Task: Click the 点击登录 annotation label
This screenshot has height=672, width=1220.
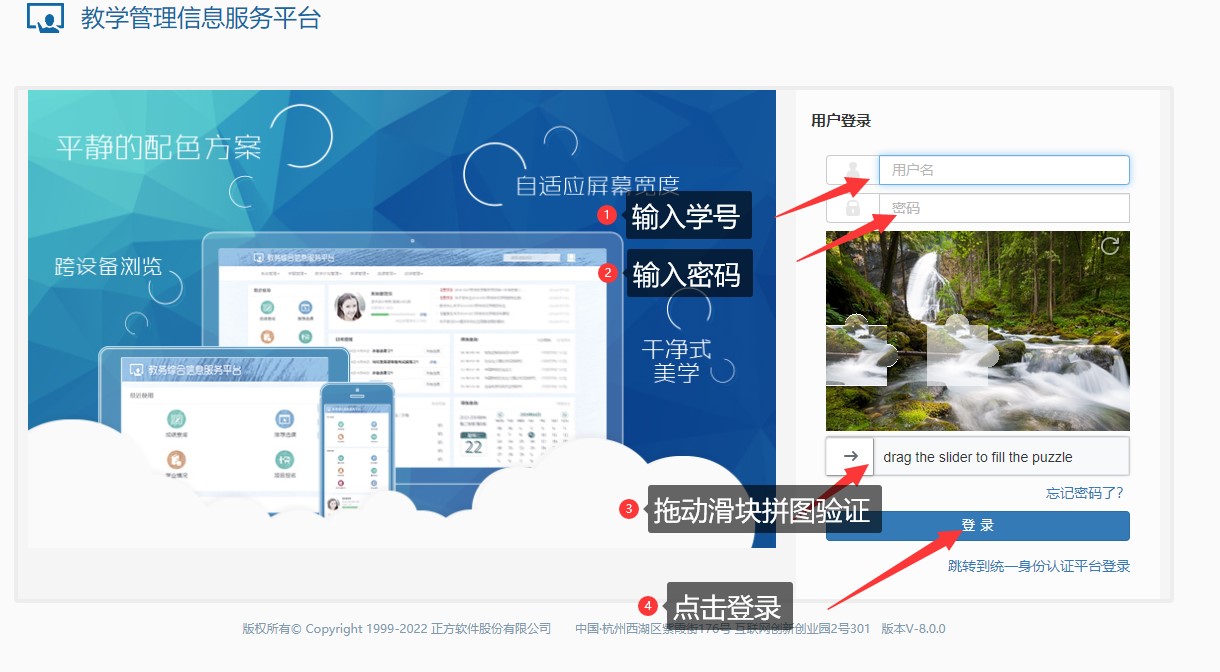Action: point(729,604)
